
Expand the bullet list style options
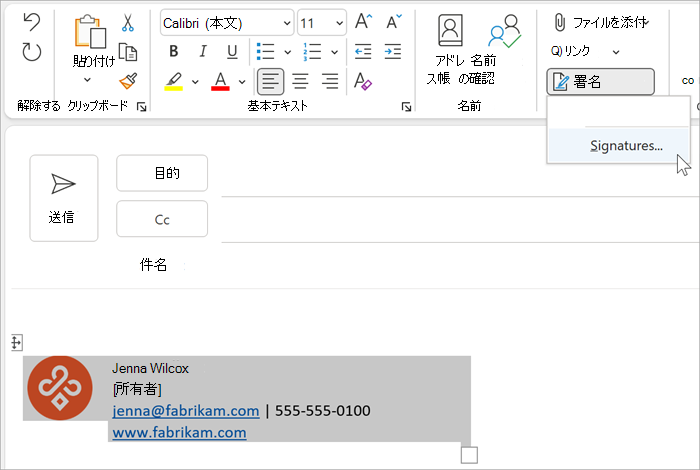click(x=288, y=52)
